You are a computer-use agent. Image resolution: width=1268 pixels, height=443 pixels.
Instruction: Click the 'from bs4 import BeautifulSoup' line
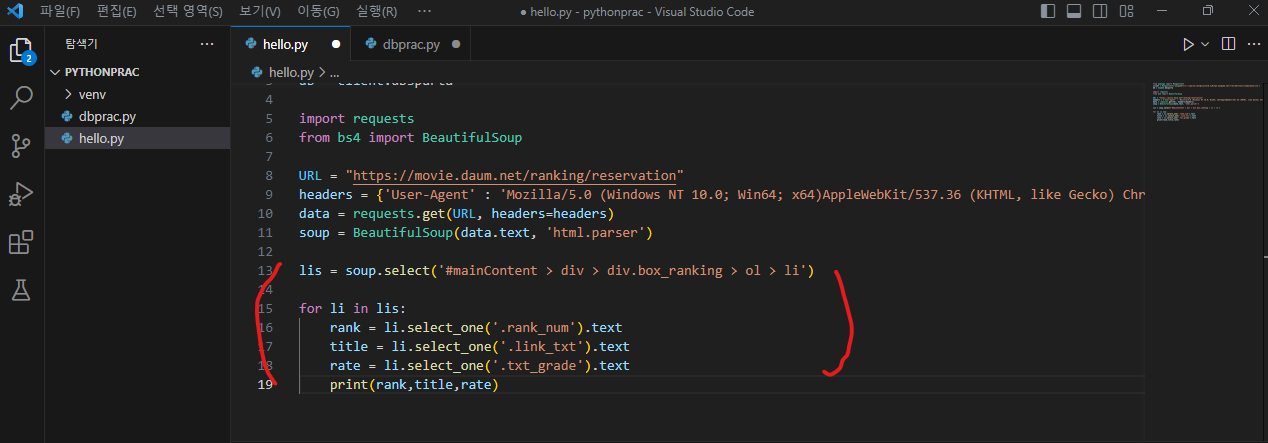pos(410,137)
